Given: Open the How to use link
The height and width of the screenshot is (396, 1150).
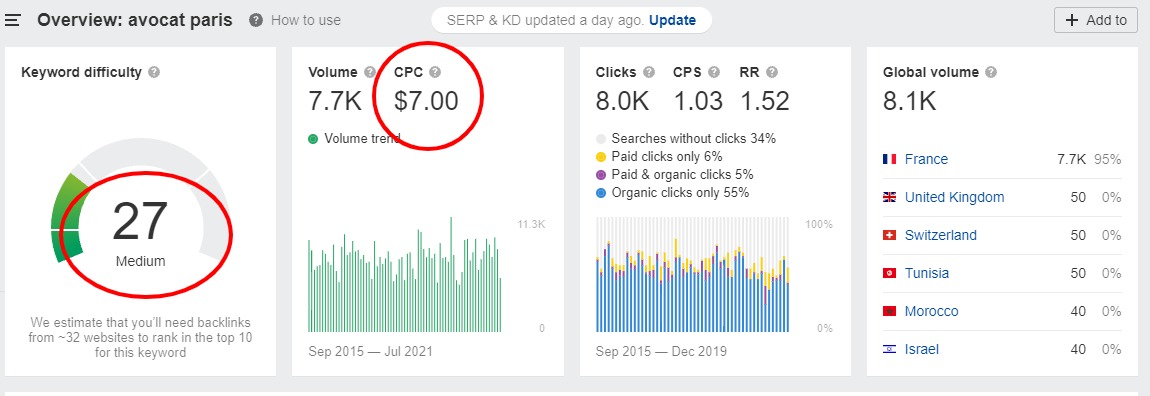Looking at the screenshot, I should coord(306,21).
